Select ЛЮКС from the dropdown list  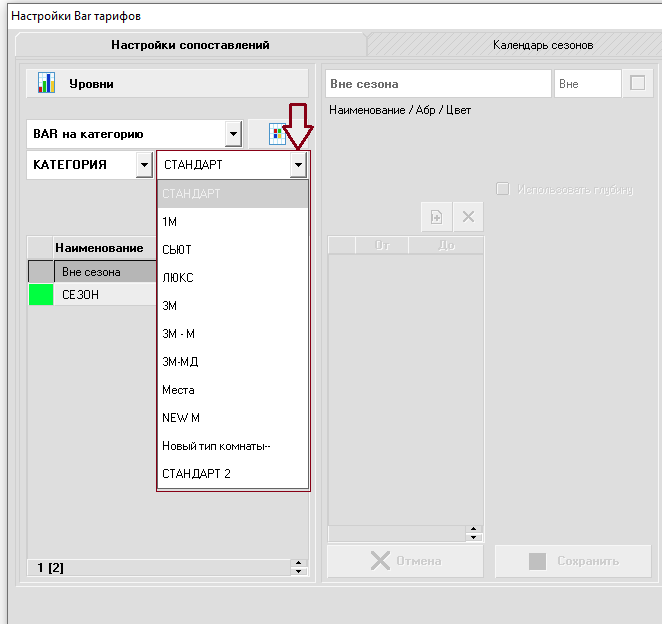tap(178, 277)
